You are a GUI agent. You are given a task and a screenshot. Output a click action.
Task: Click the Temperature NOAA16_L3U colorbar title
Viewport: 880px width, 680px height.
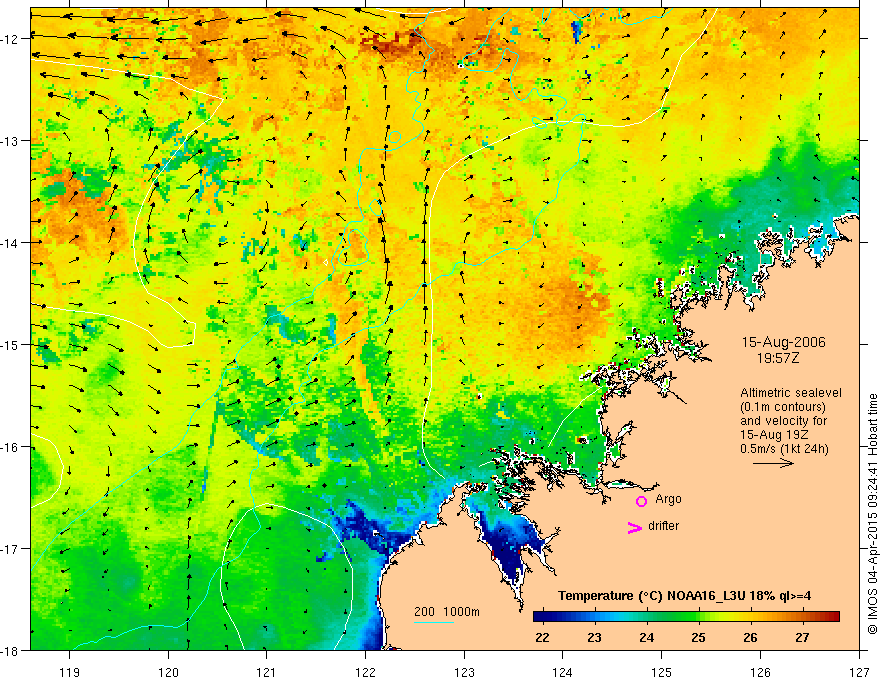[x=684, y=596]
